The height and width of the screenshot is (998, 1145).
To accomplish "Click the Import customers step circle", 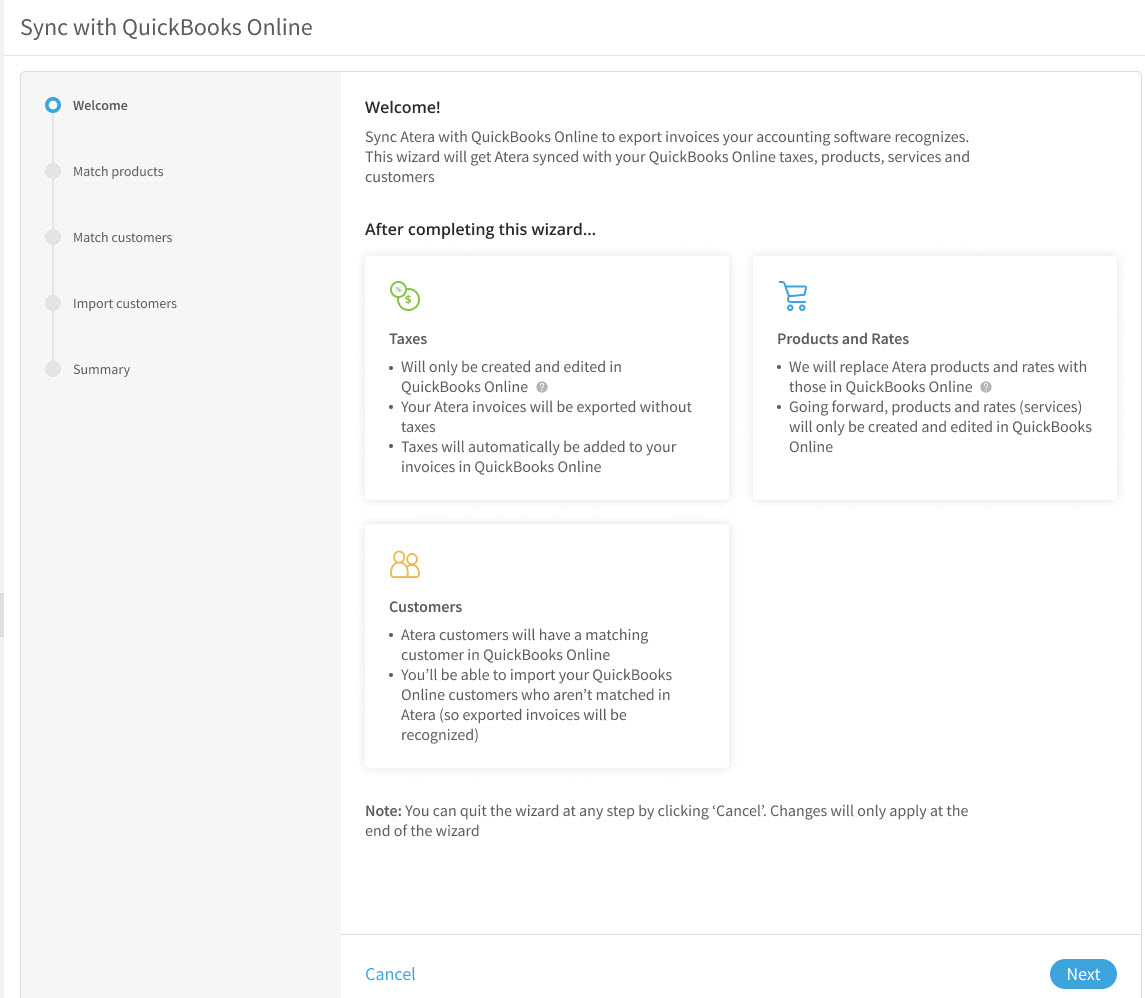I will tap(53, 303).
